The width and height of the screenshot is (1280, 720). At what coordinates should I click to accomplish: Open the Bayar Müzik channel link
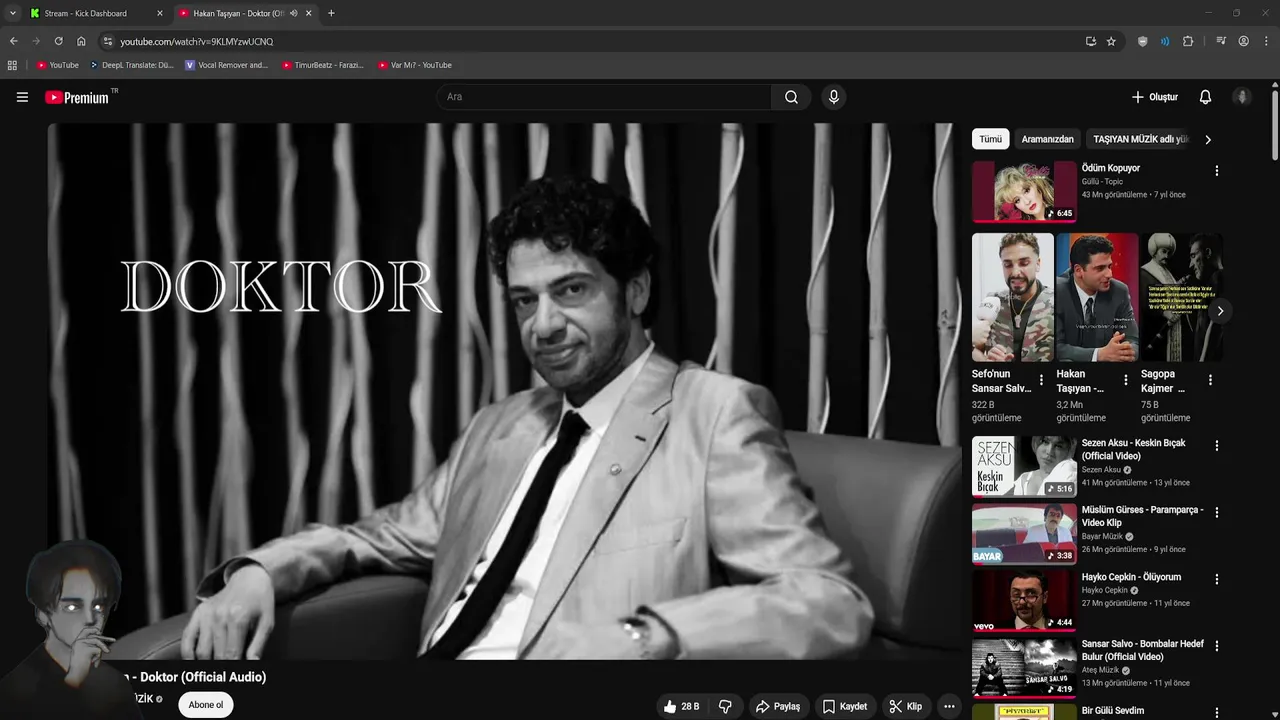click(x=1101, y=536)
